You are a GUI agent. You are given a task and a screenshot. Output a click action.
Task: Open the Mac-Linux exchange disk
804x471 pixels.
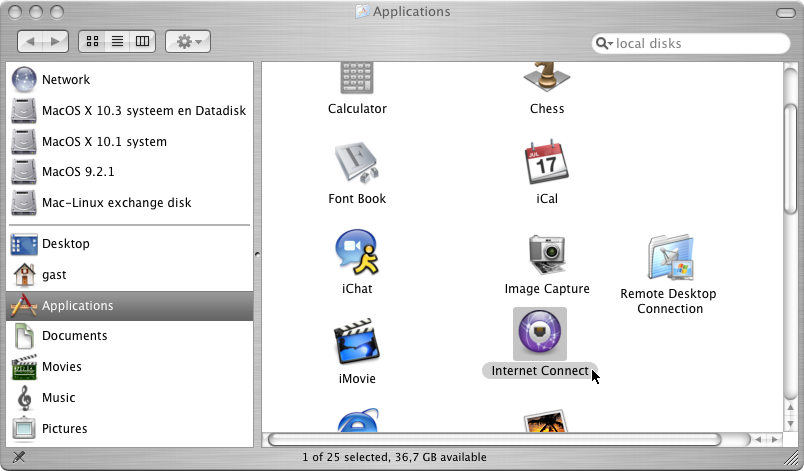pos(129,202)
